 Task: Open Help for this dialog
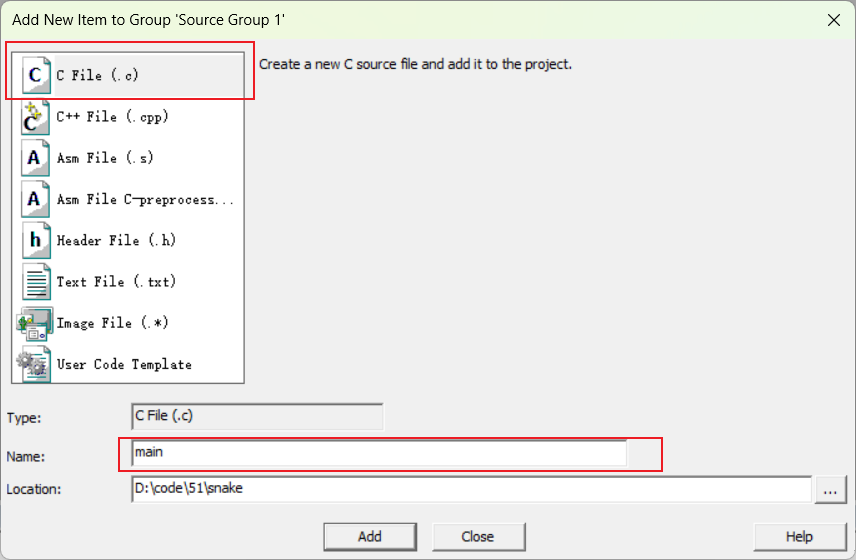(800, 537)
